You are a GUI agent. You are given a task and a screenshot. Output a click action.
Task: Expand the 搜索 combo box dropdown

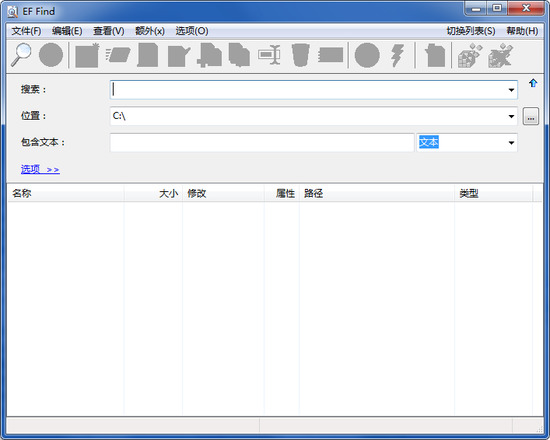coord(511,90)
